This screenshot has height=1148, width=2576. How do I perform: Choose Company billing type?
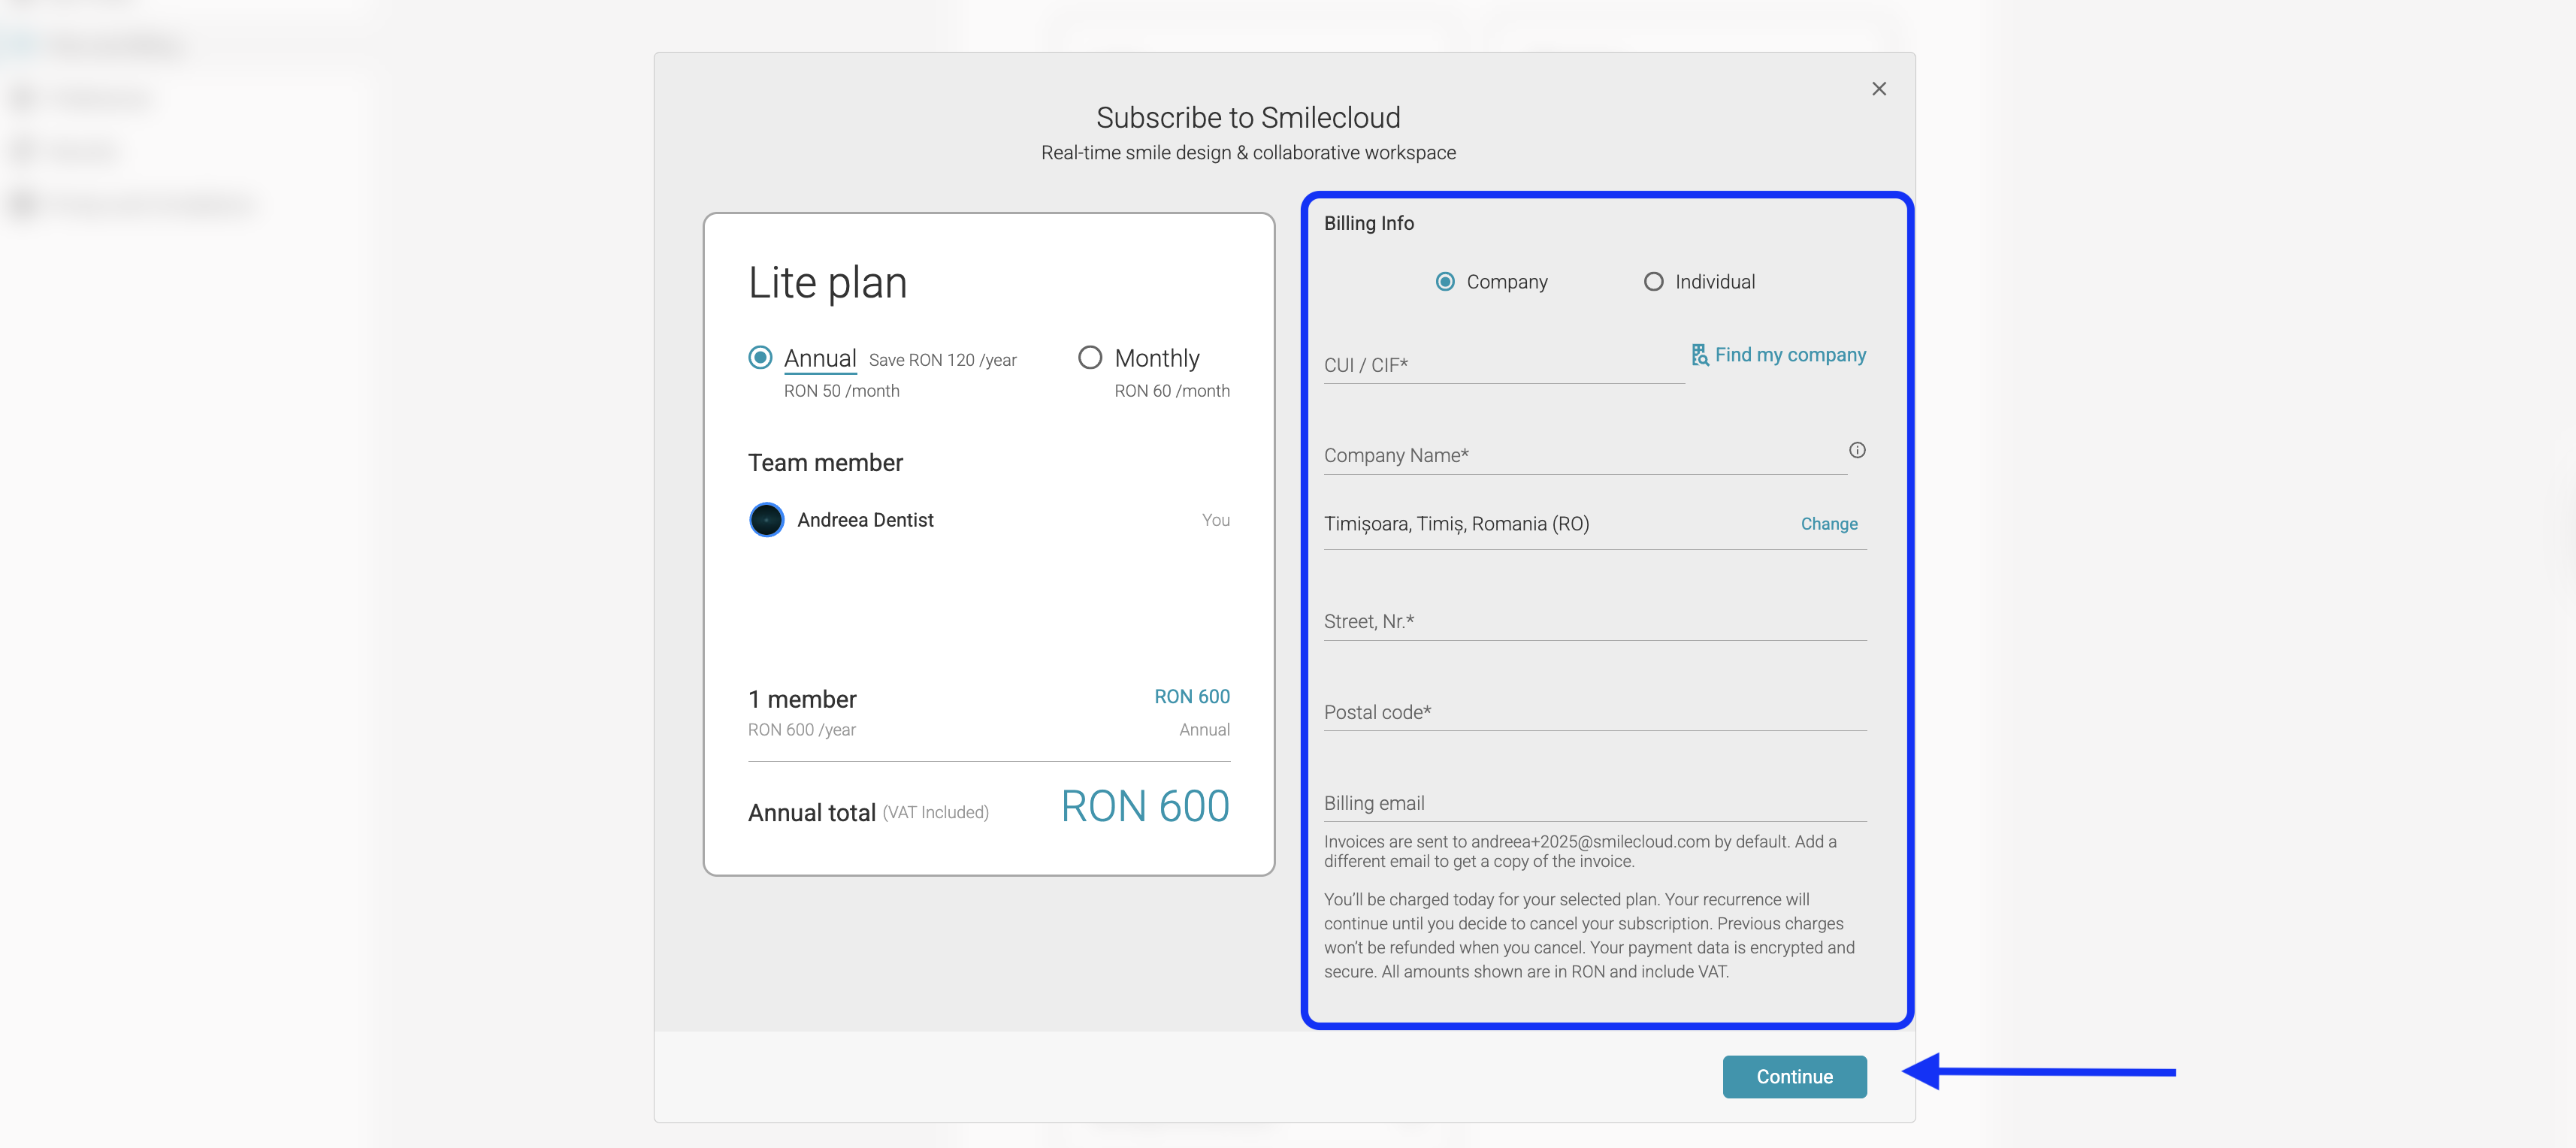click(x=1445, y=282)
